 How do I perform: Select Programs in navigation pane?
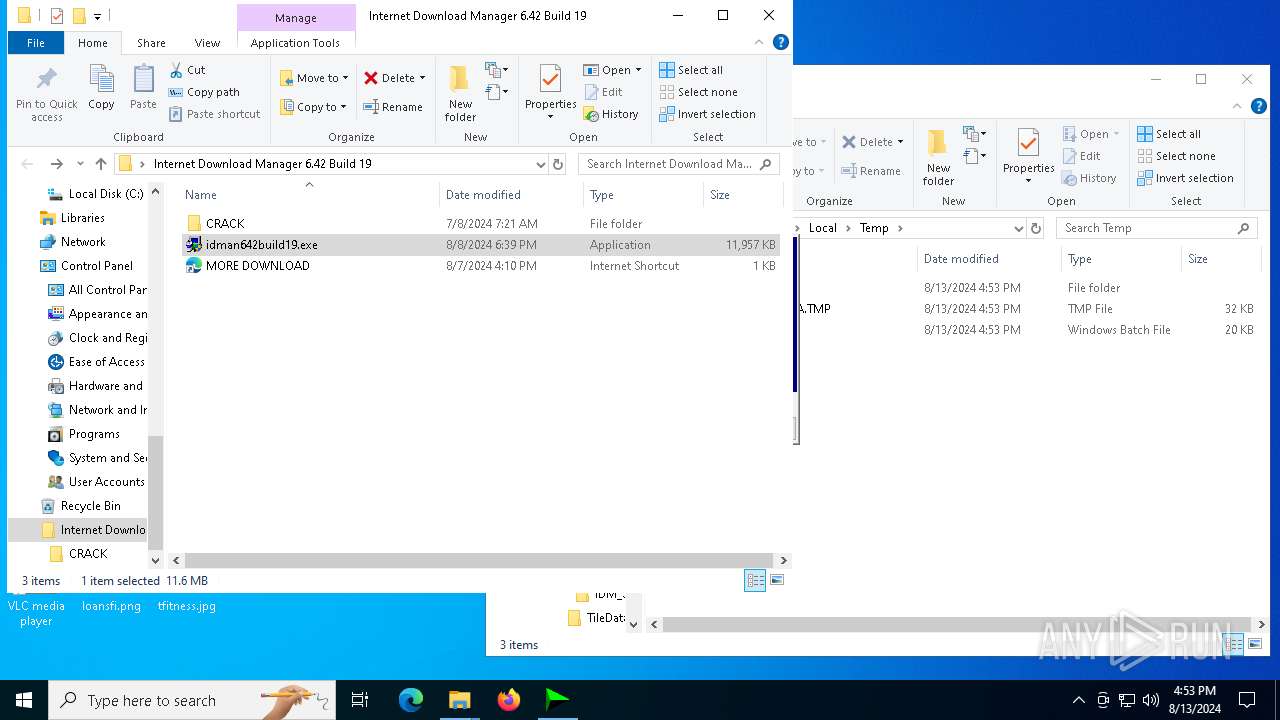point(84,434)
